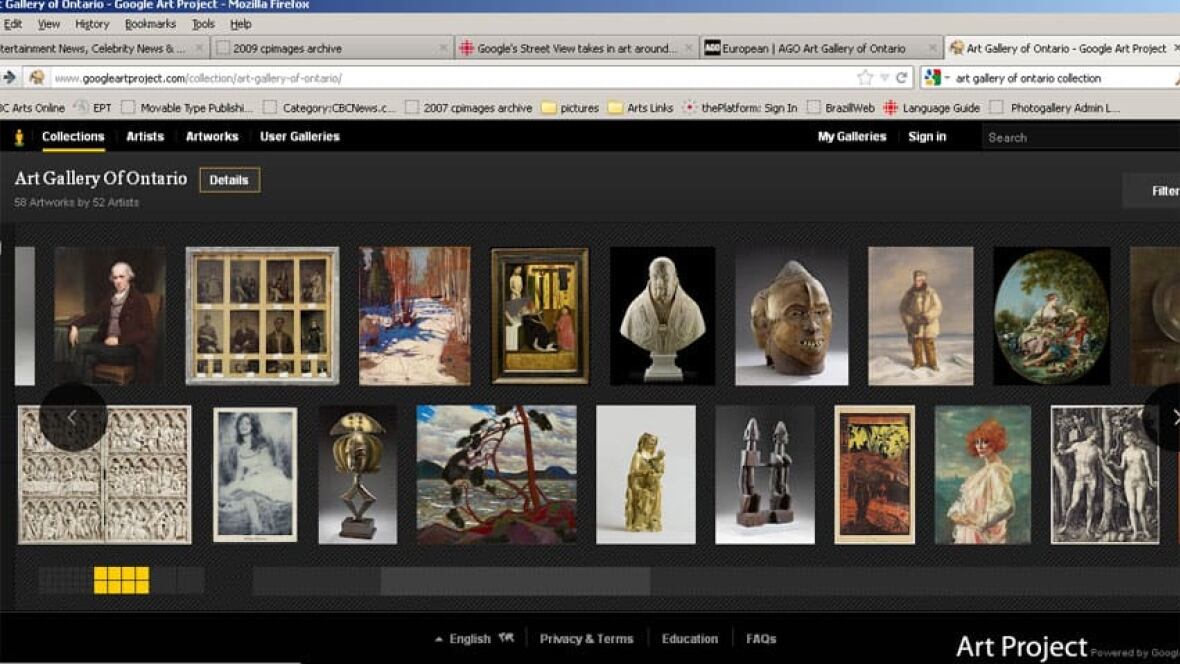Open My Galleries
Screen dimensions: 1180x664
click(852, 137)
